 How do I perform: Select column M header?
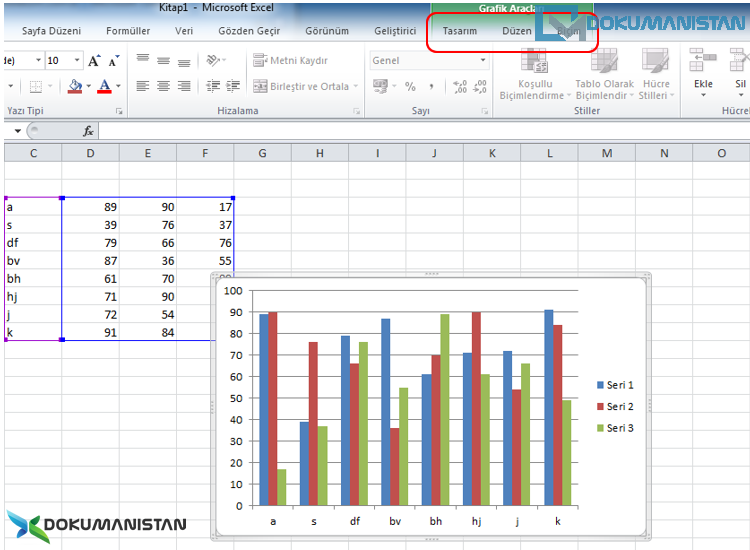pyautogui.click(x=607, y=153)
